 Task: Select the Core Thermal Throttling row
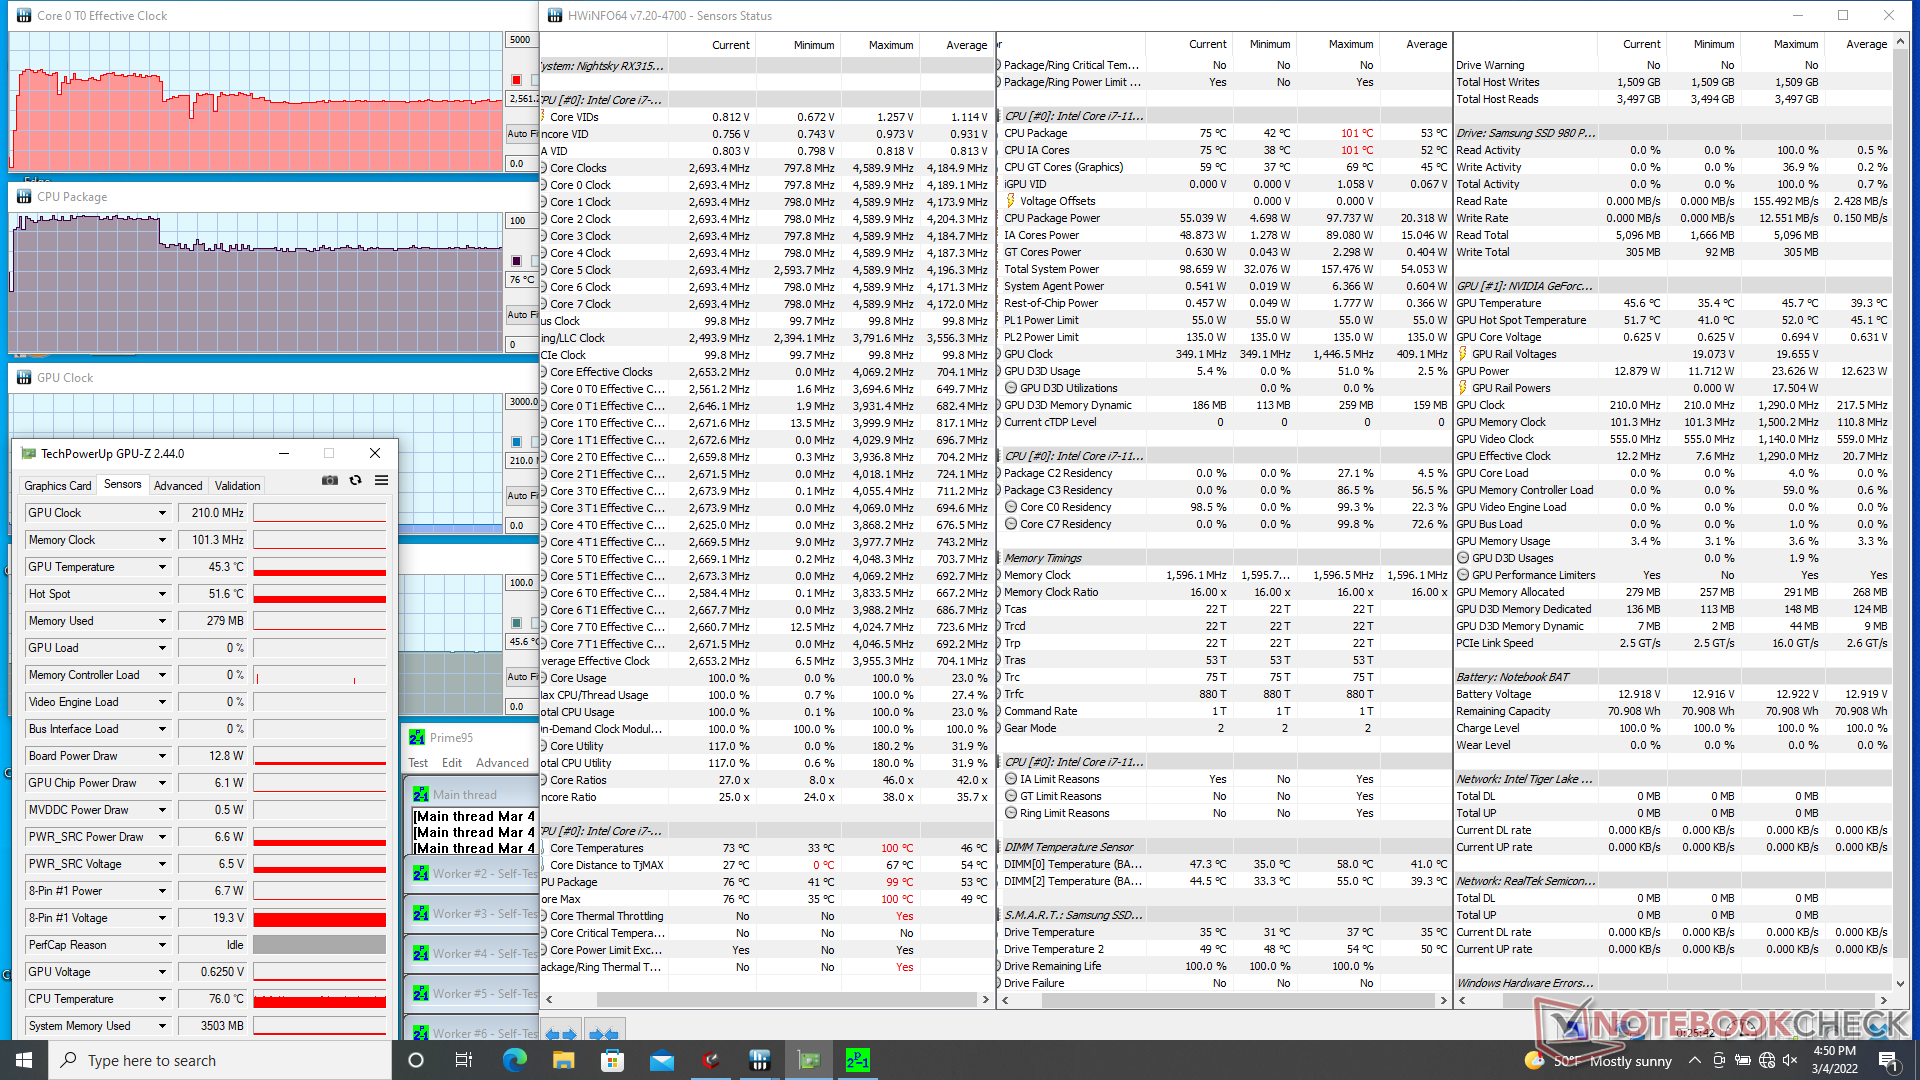click(x=766, y=916)
